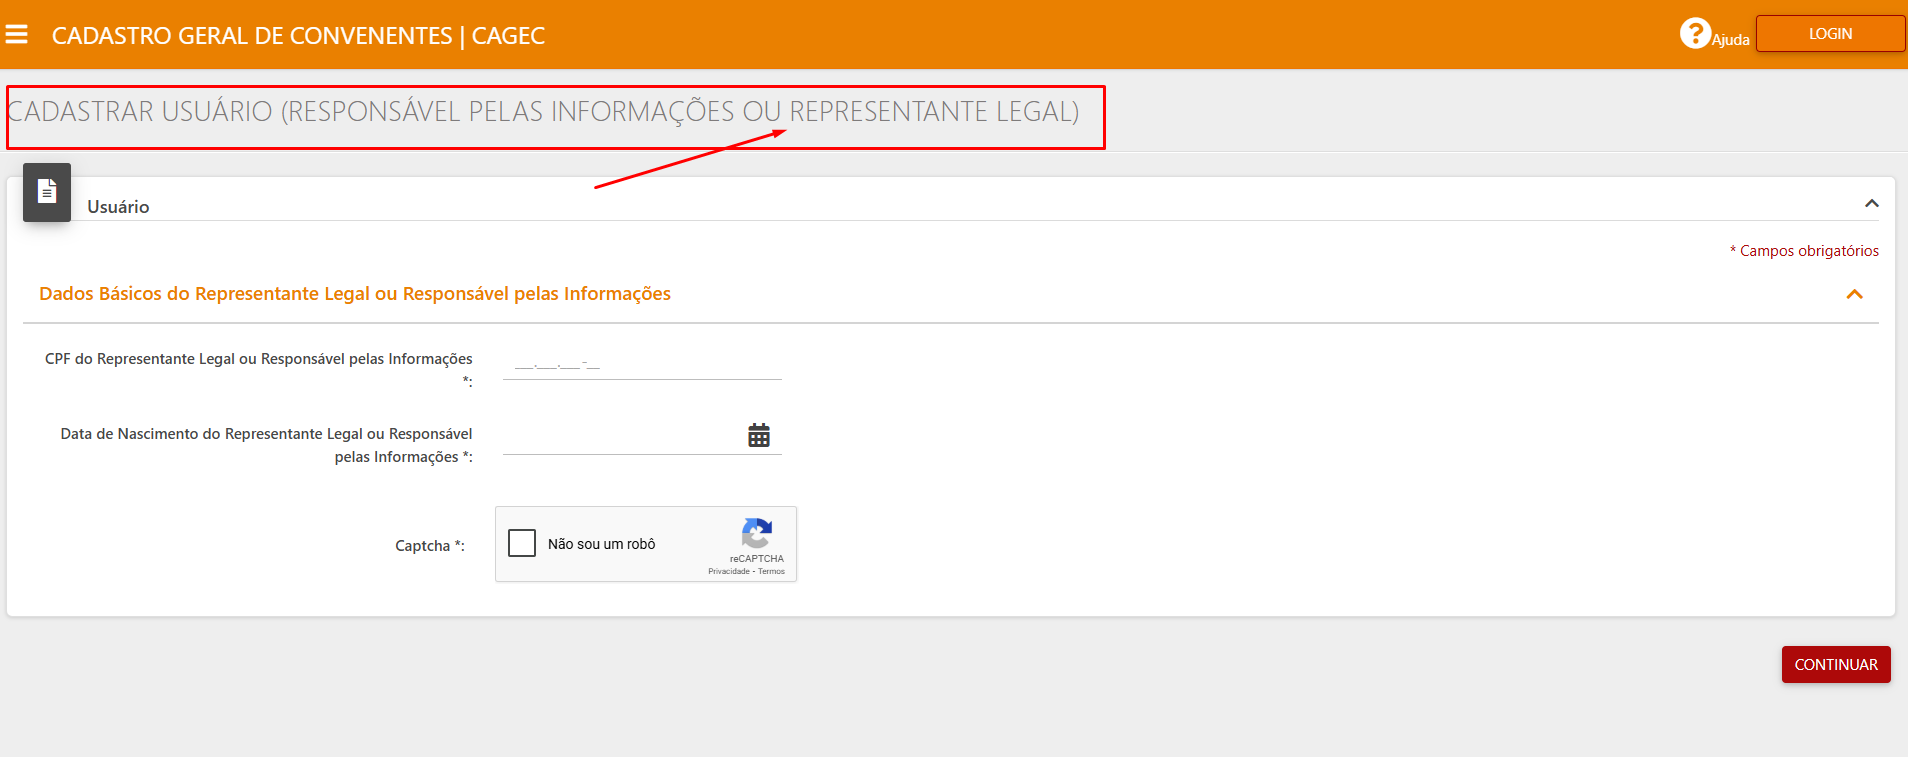This screenshot has height=757, width=1908.
Task: Collapse the Dados Básicos section with its chevron
Action: tap(1854, 294)
